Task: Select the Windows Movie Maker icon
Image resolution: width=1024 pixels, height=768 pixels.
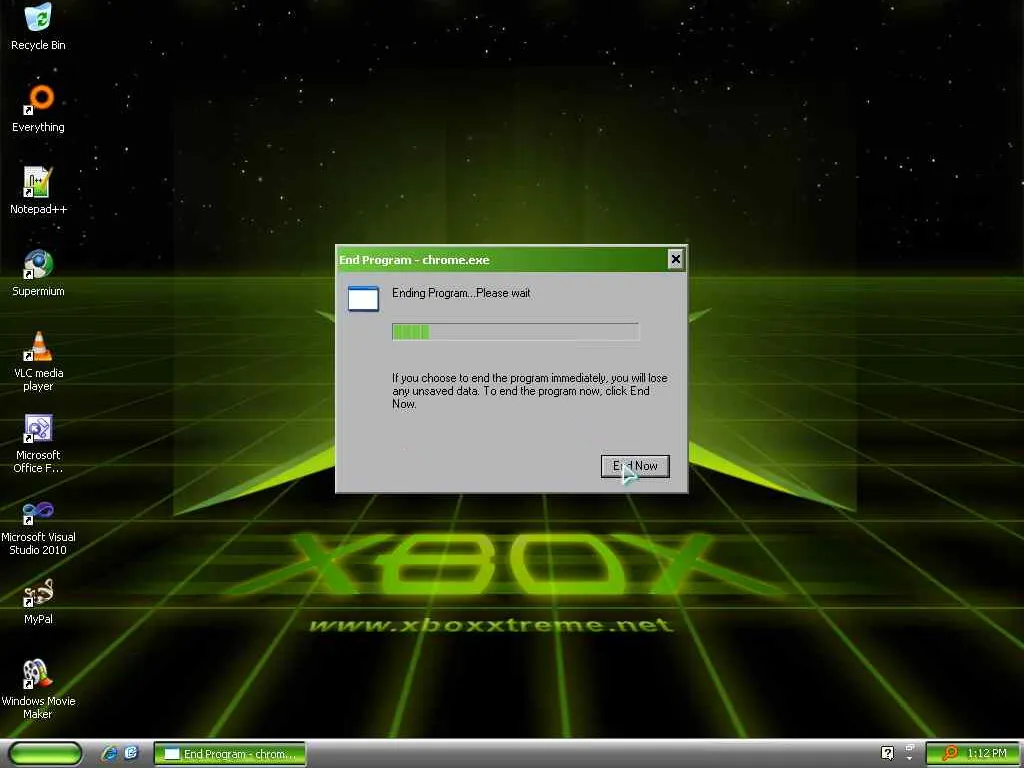Action: pyautogui.click(x=38, y=689)
